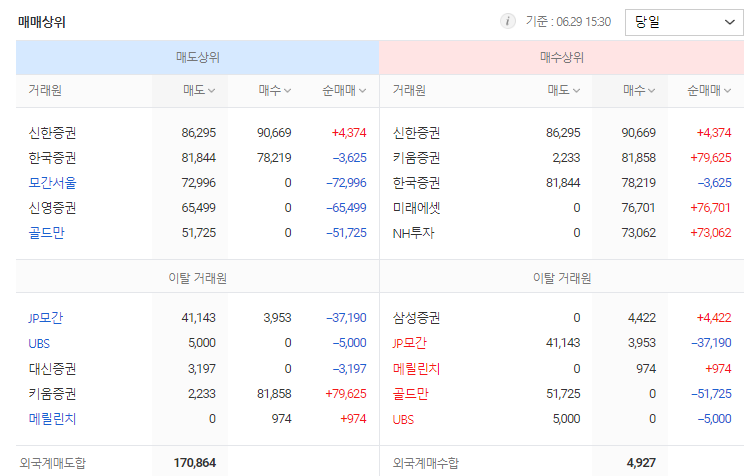Select the 매도상위 header tab
The height and width of the screenshot is (476, 754).
pos(198,58)
